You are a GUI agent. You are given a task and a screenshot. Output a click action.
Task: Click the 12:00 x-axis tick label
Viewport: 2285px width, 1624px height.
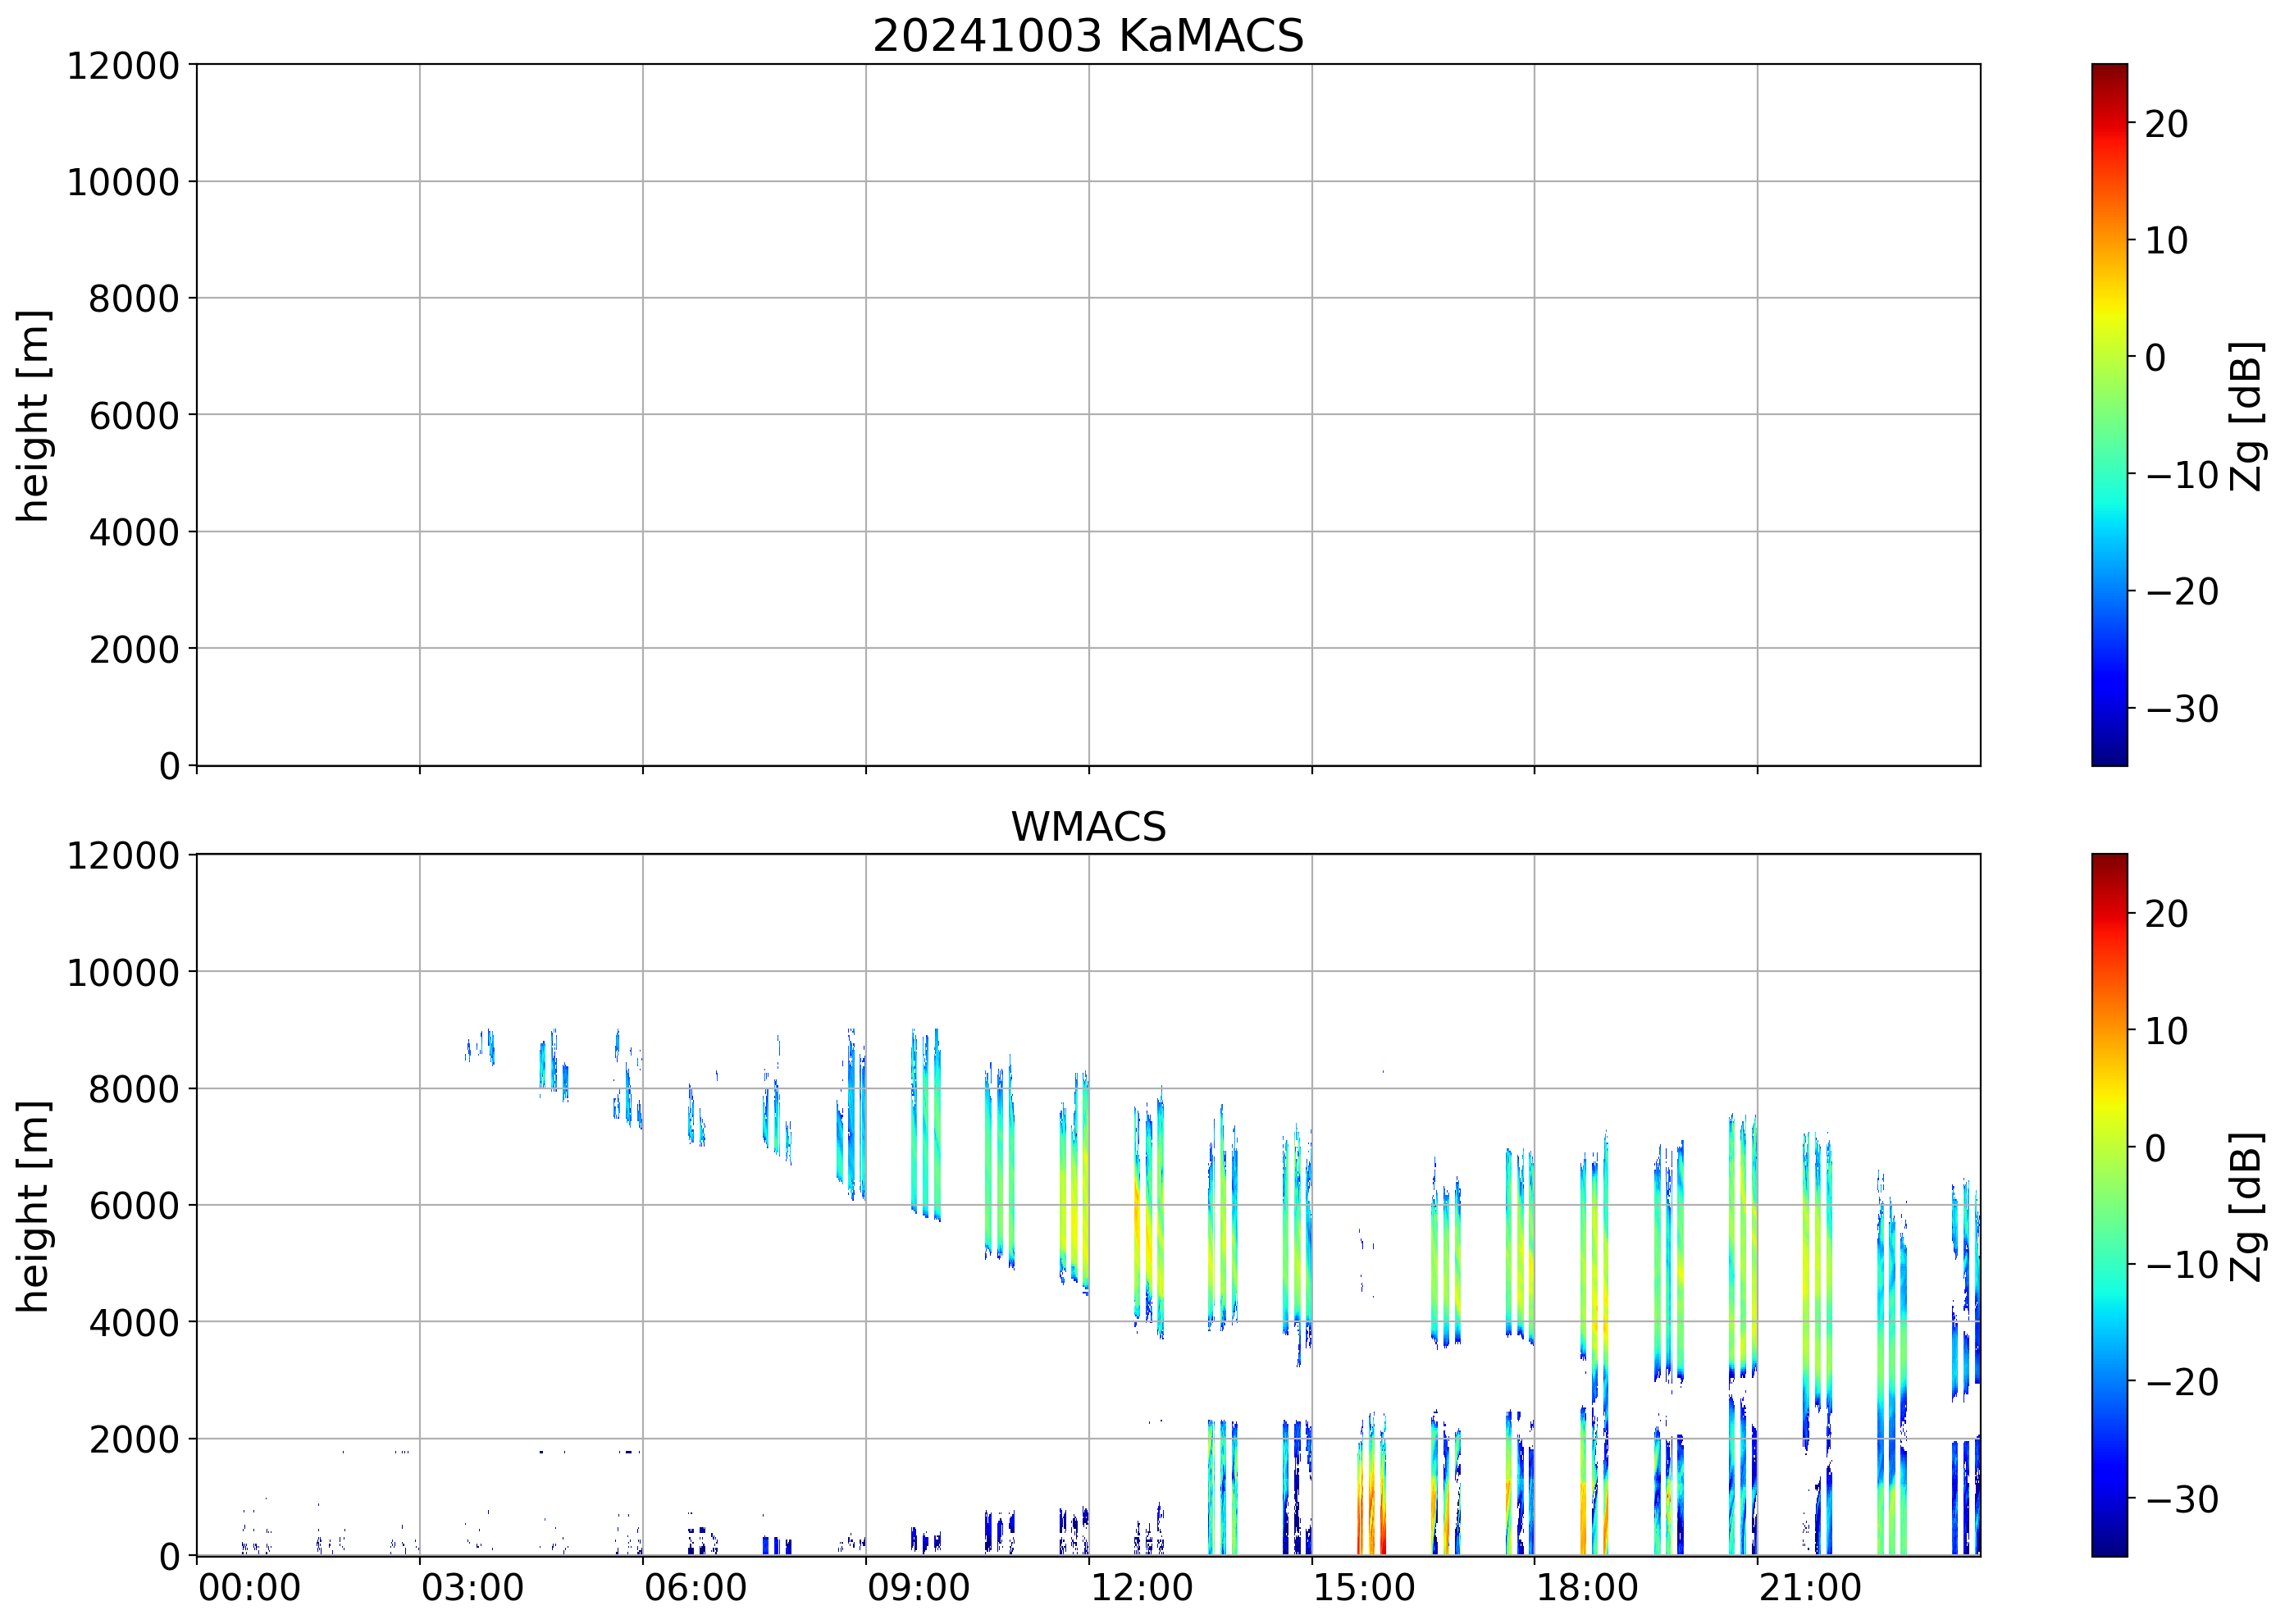(1141, 1588)
